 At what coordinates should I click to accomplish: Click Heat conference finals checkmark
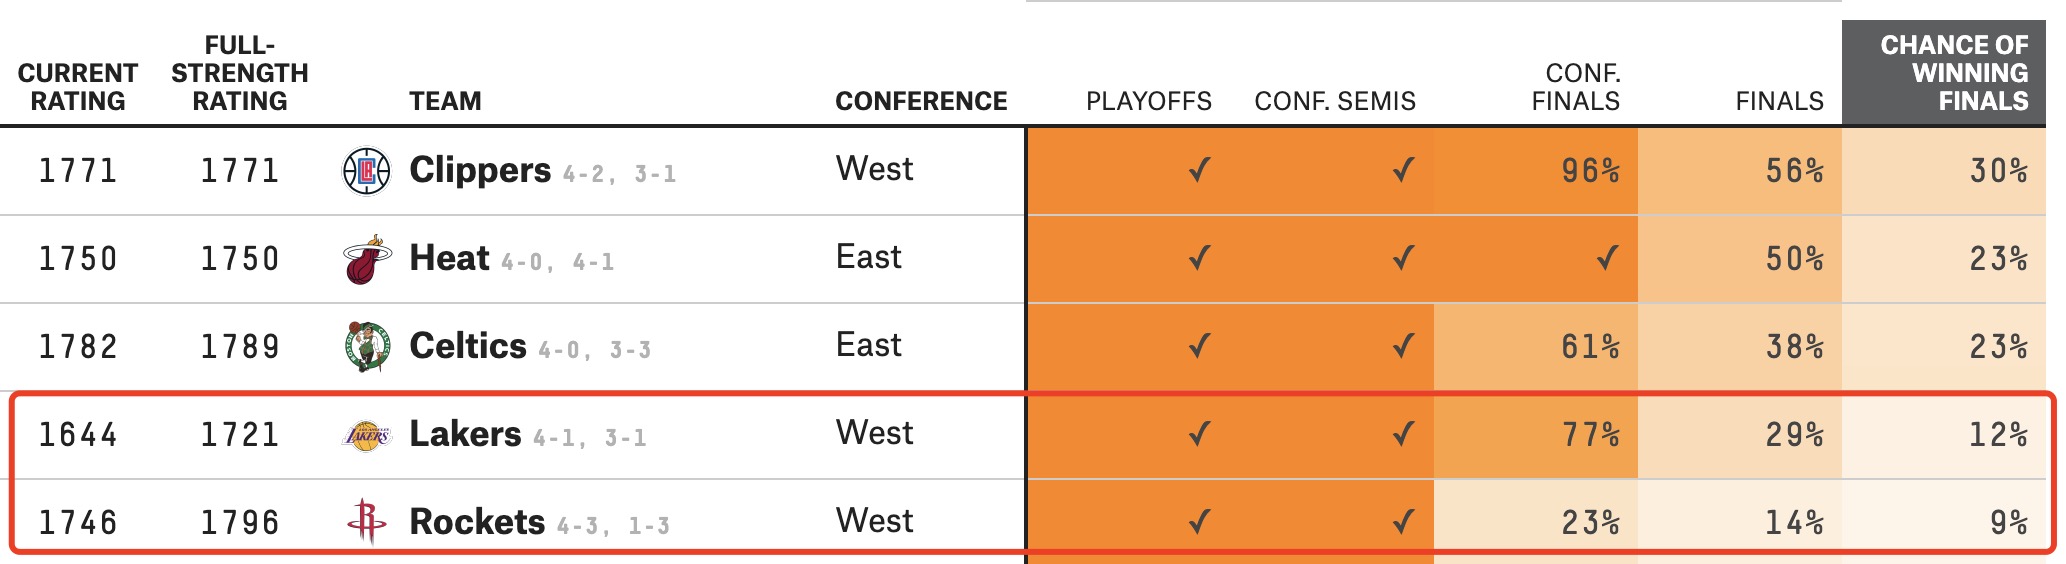click(x=1607, y=258)
